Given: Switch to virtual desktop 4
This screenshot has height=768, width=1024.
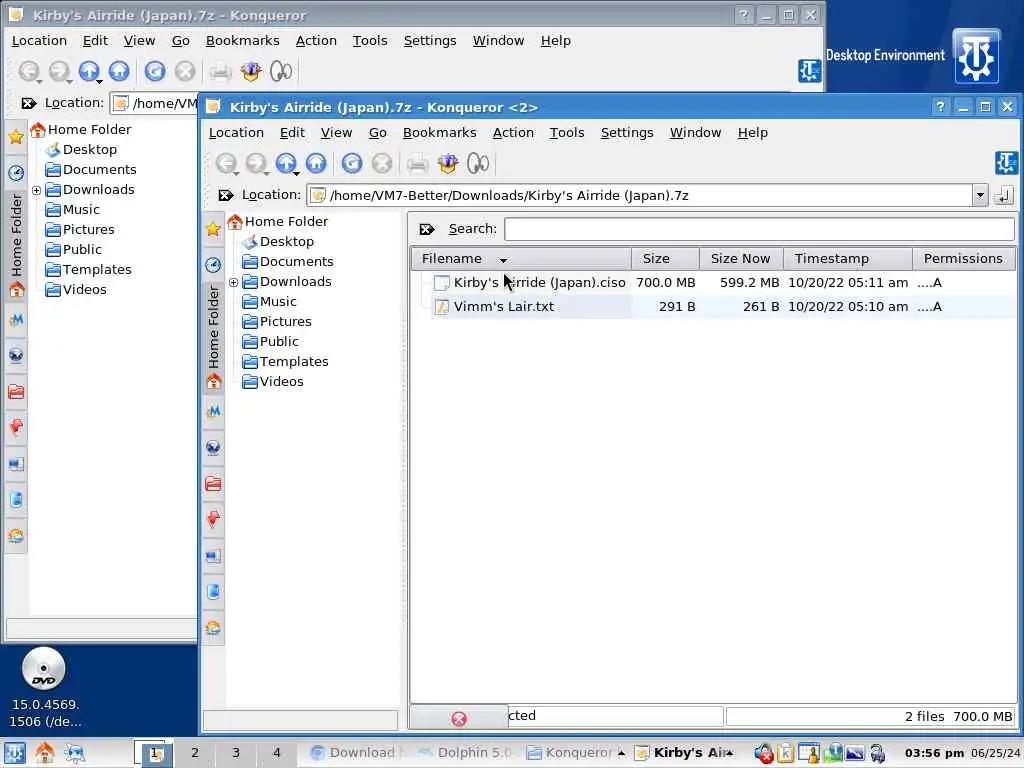Looking at the screenshot, I should pyautogui.click(x=276, y=752).
